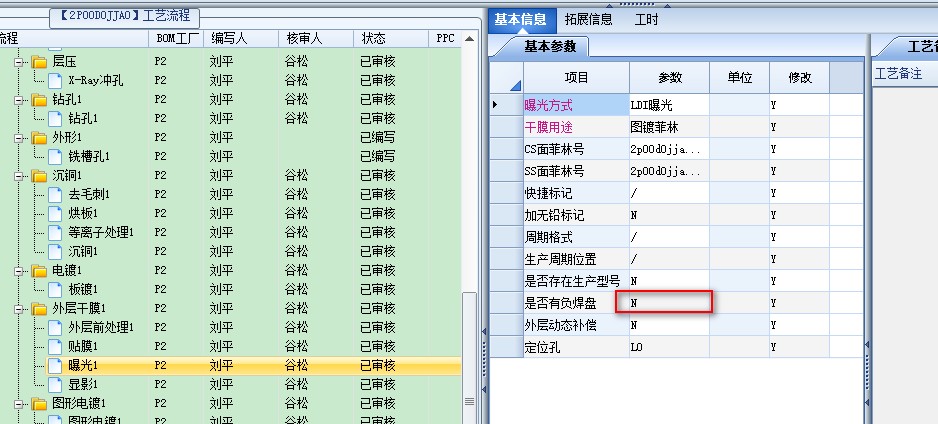Click the folder icon of the 沉铜1 group
The width and height of the screenshot is (938, 424).
coord(39,175)
